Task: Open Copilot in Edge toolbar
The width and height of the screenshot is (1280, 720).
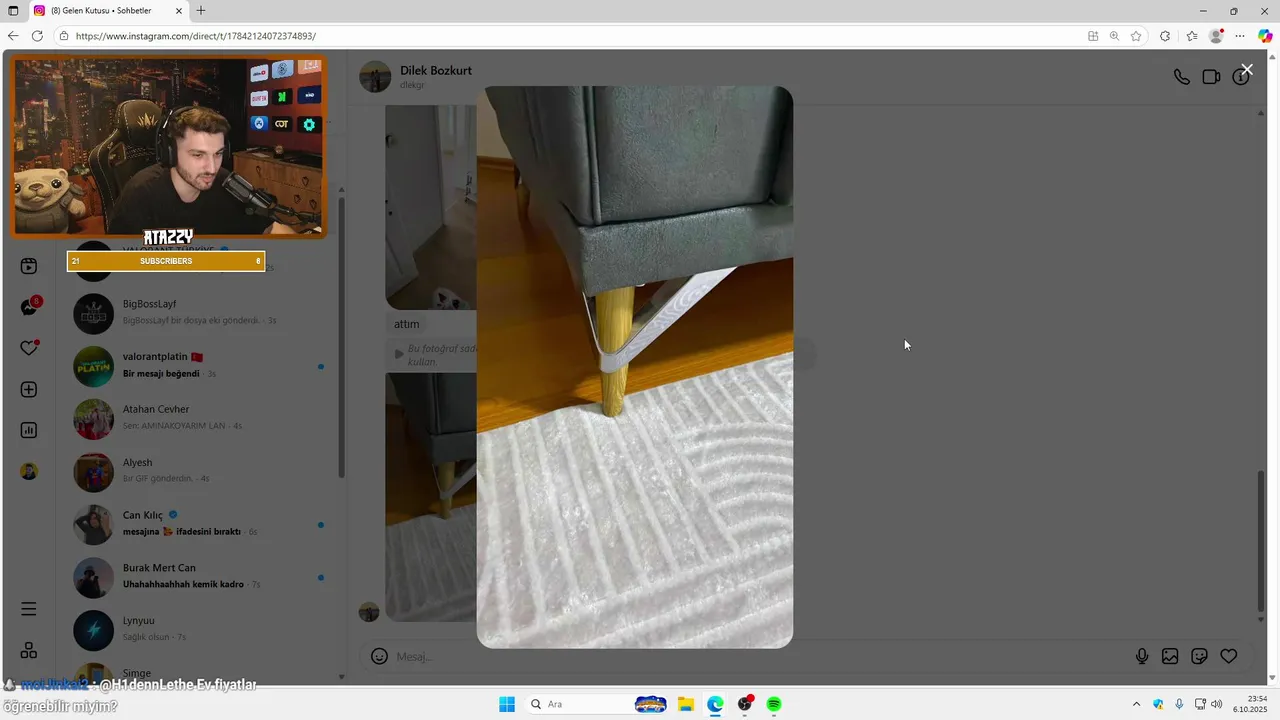Action: click(1265, 36)
